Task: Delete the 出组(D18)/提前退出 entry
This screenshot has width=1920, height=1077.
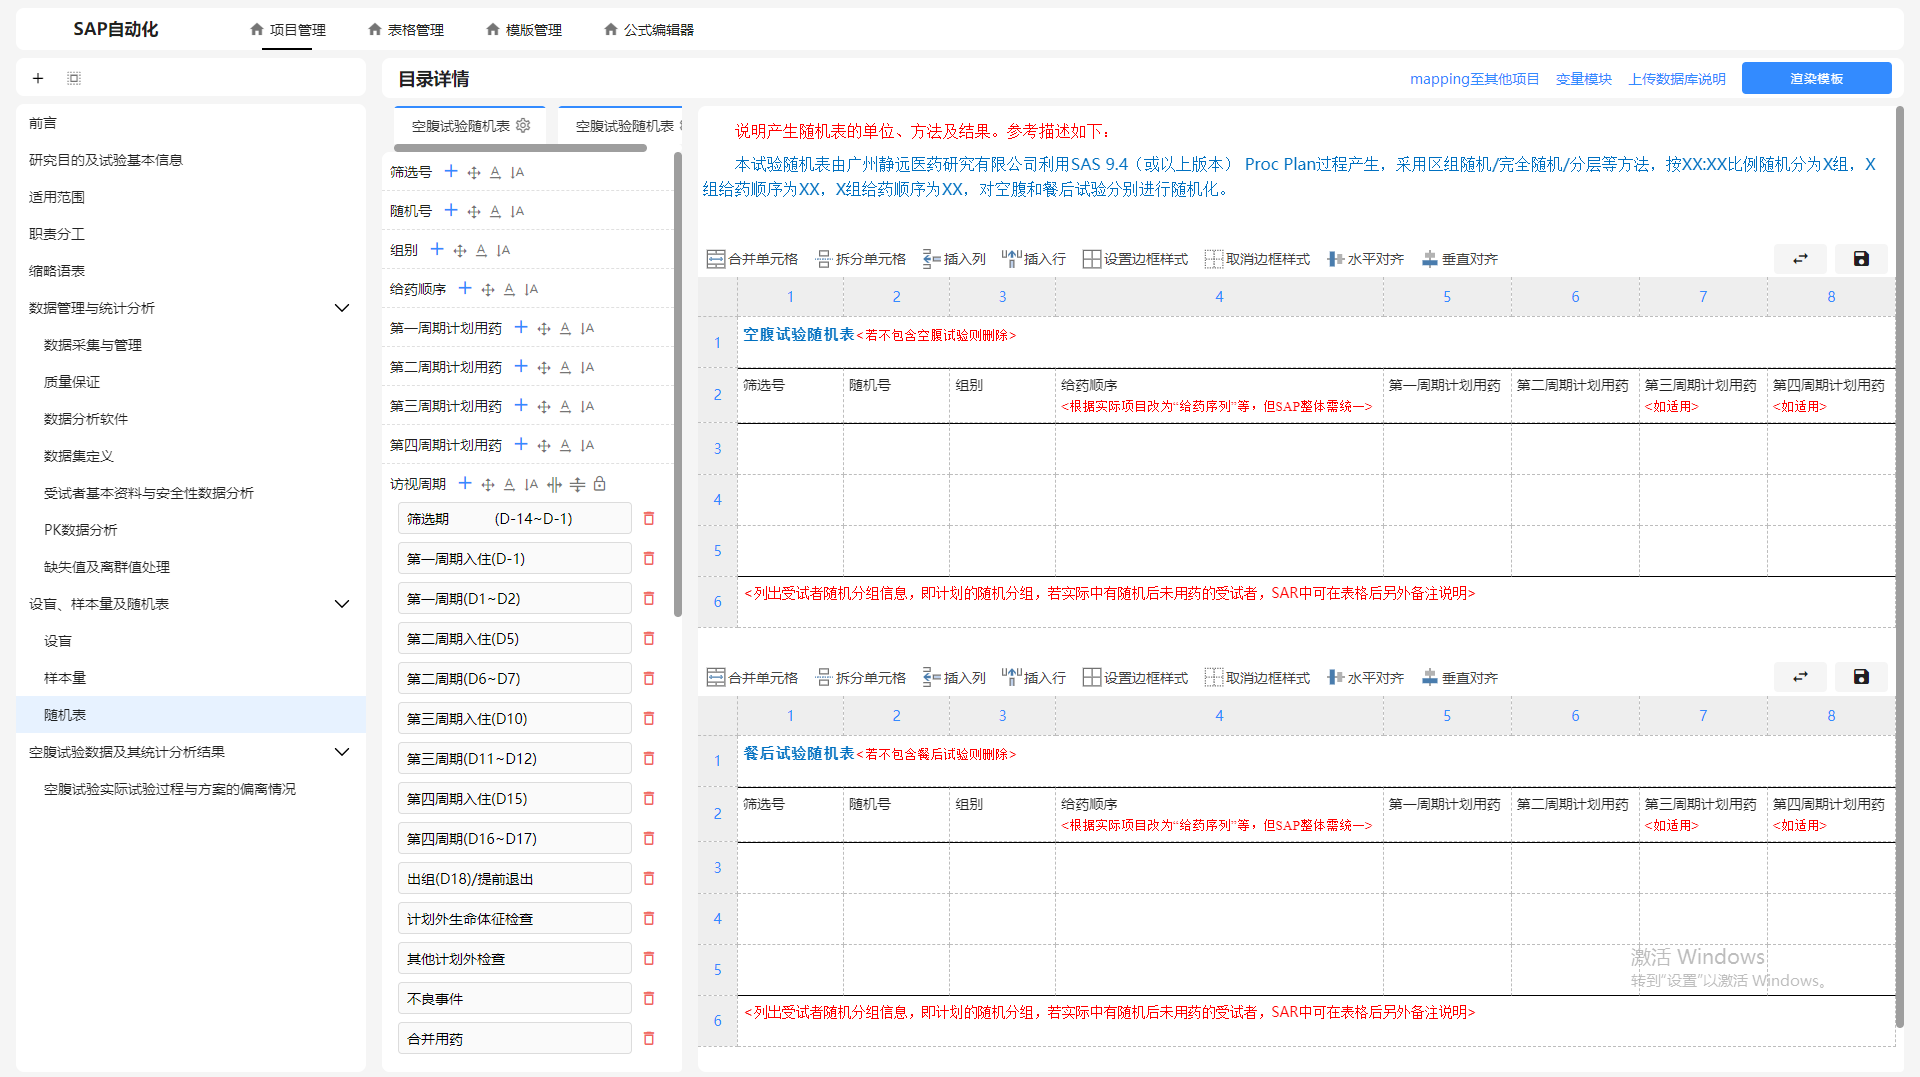Action: [x=649, y=878]
